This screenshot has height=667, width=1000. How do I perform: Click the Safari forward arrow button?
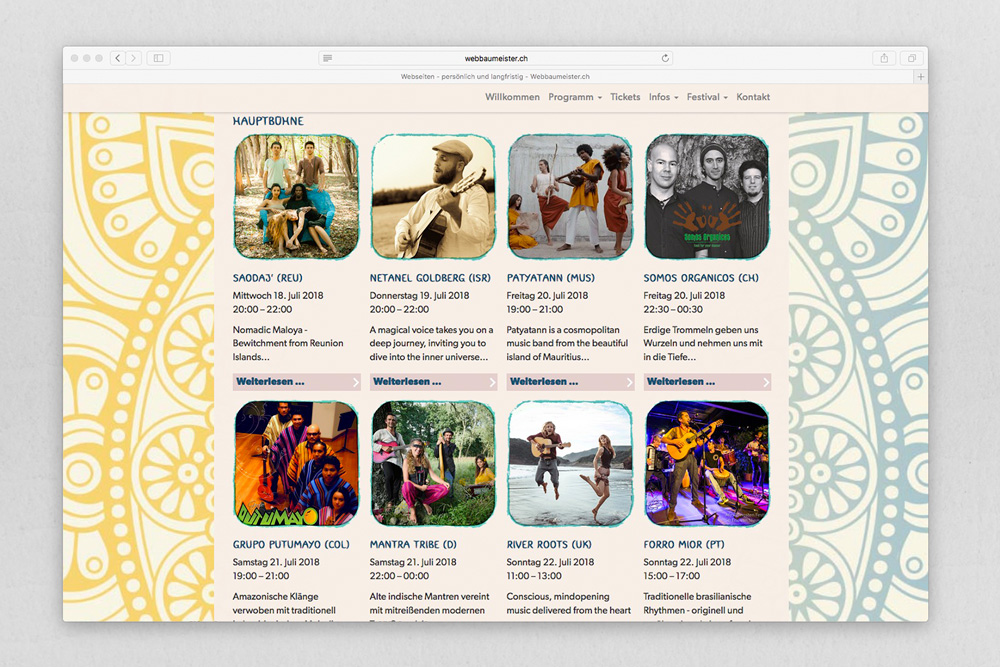tap(134, 59)
